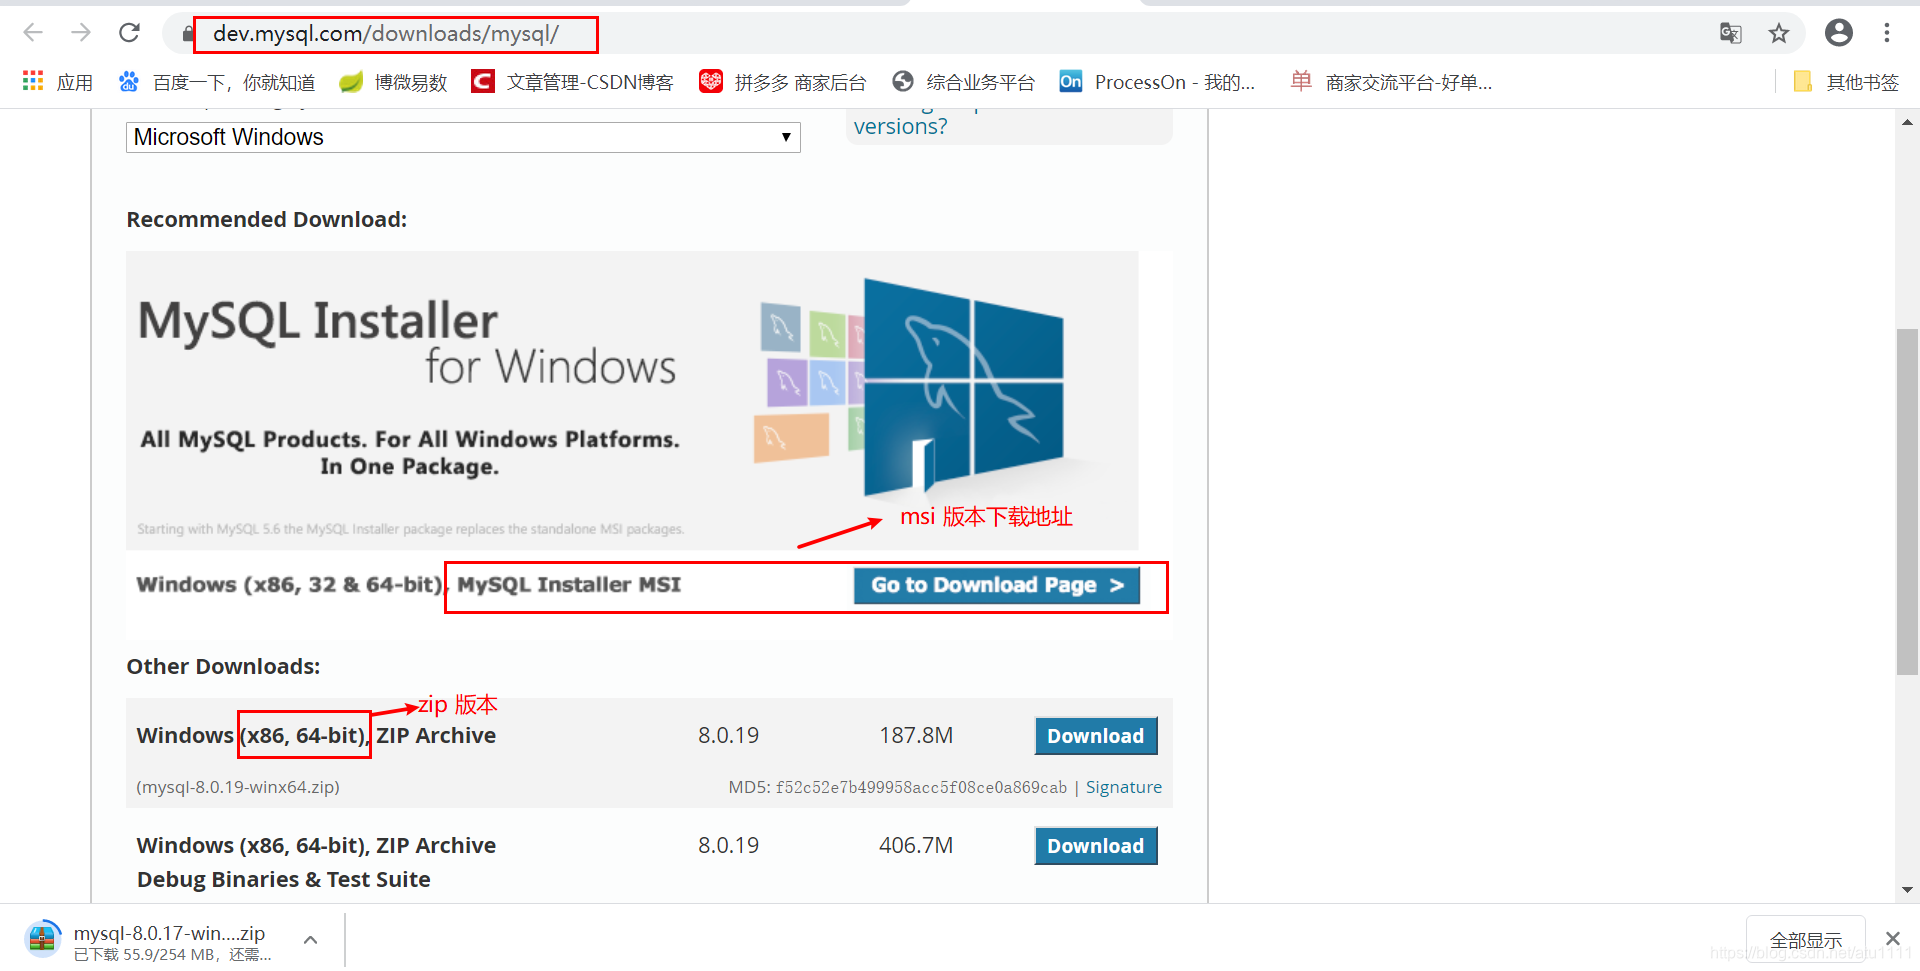Image resolution: width=1920 pixels, height=971 pixels.
Task: Click the Recommended Download: heading
Action: (x=267, y=219)
